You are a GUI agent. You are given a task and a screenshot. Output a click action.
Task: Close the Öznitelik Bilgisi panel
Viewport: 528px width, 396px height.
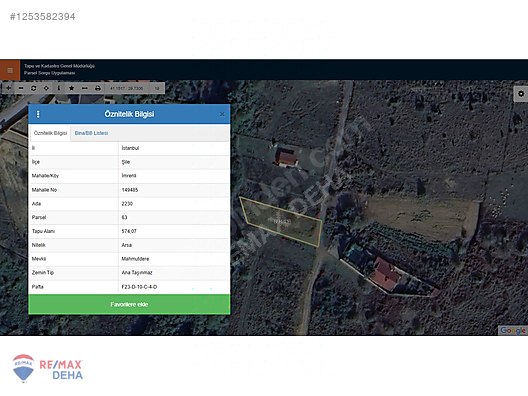click(222, 114)
